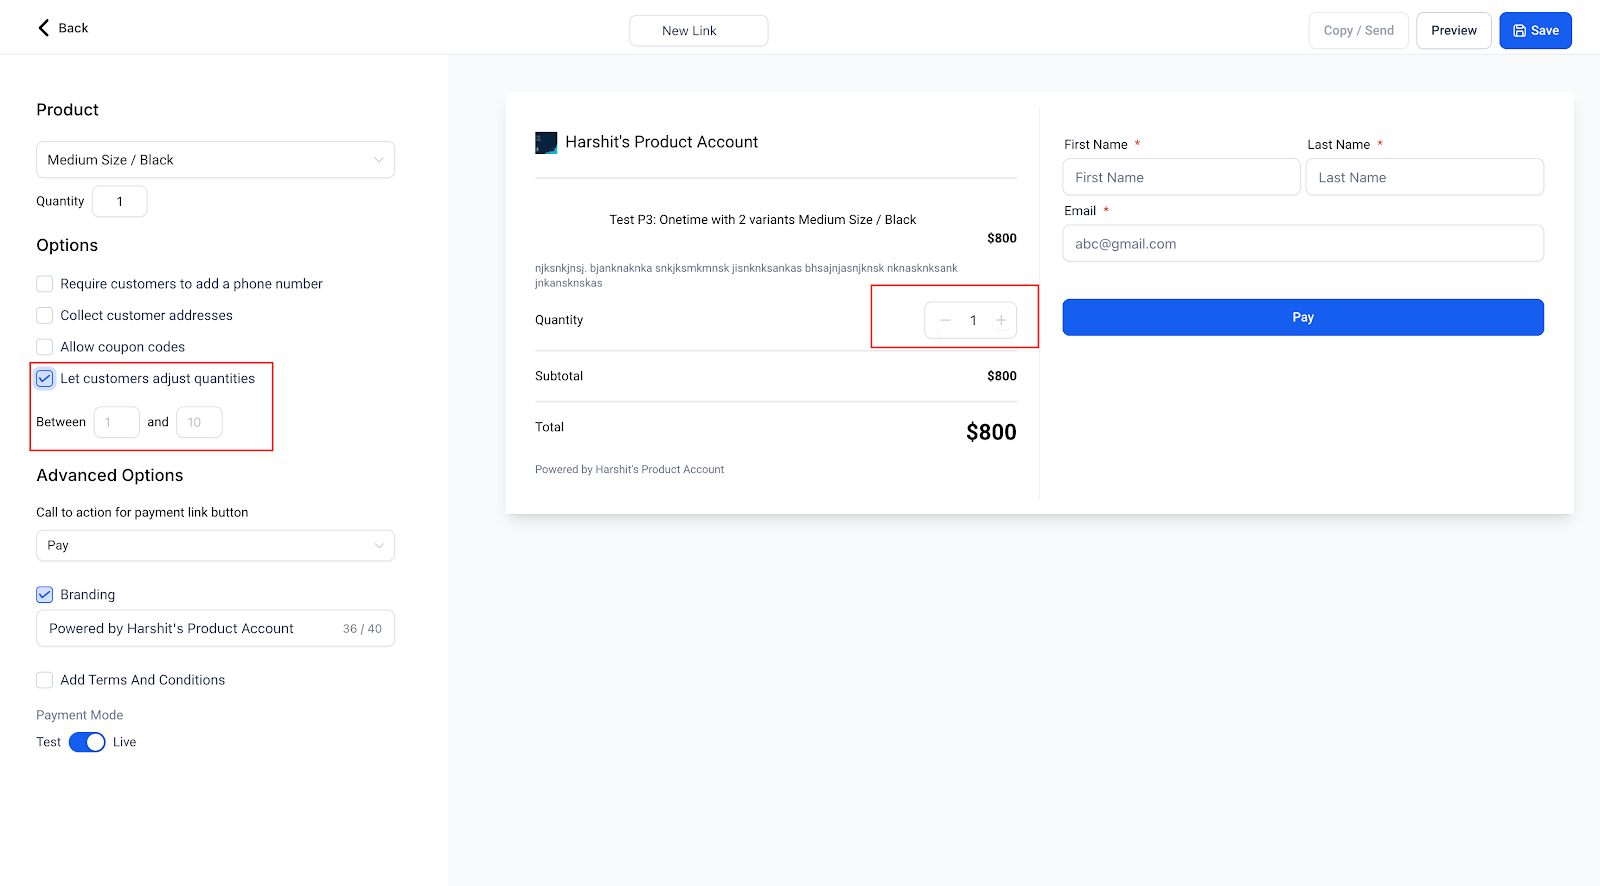Viewport: 1600px width, 886px height.
Task: Click the Preview button
Action: [x=1454, y=31]
